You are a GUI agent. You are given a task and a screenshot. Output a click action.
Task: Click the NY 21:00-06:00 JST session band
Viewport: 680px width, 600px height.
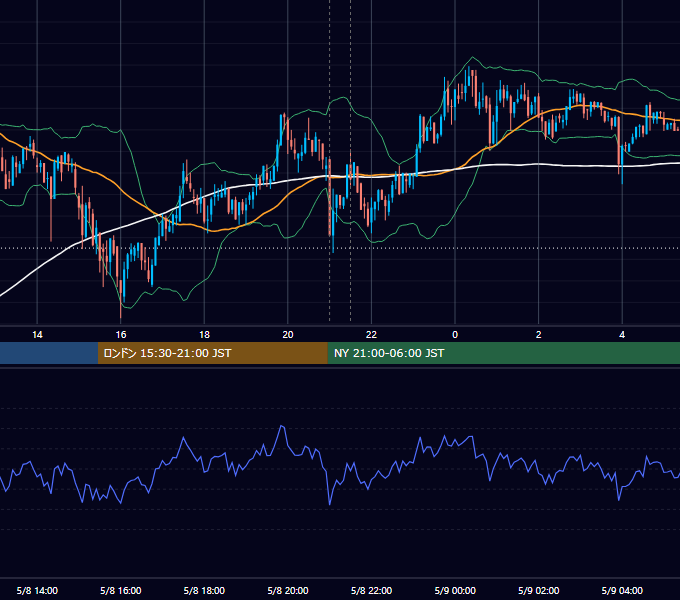tap(503, 353)
